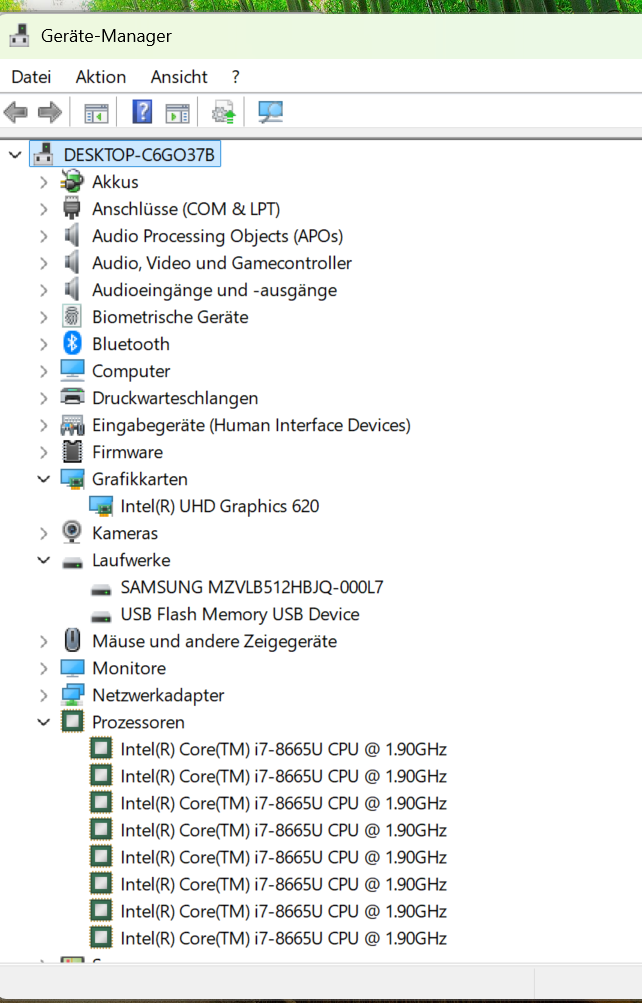Collapse the Prozessoren category
The width and height of the screenshot is (642, 1003).
(43, 722)
